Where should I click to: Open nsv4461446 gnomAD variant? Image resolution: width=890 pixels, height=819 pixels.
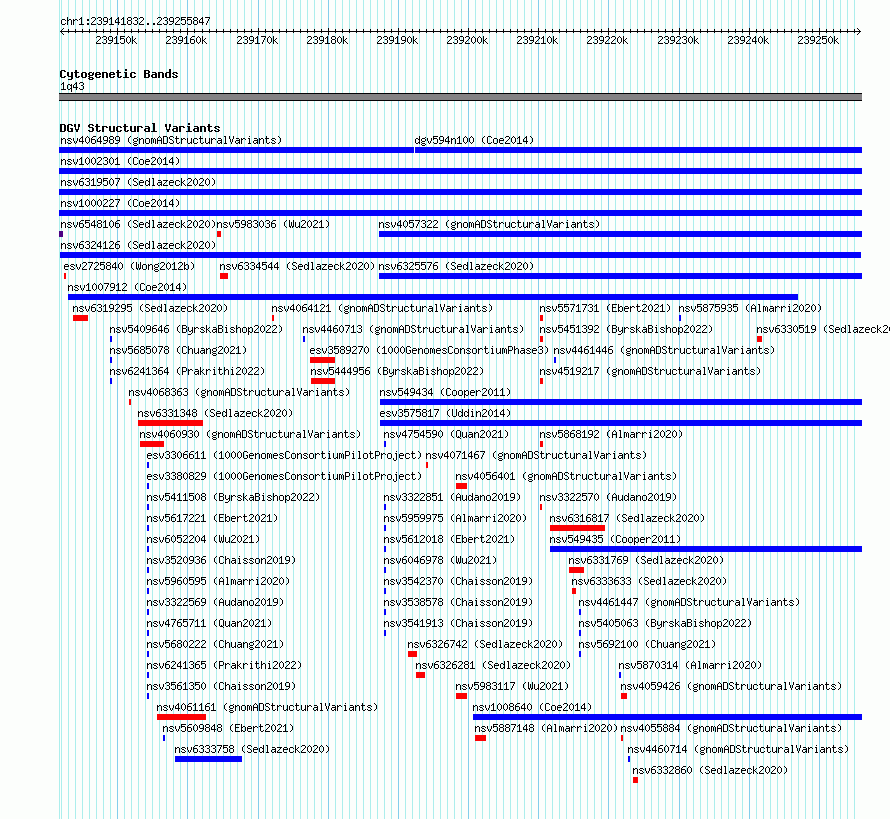(x=664, y=350)
